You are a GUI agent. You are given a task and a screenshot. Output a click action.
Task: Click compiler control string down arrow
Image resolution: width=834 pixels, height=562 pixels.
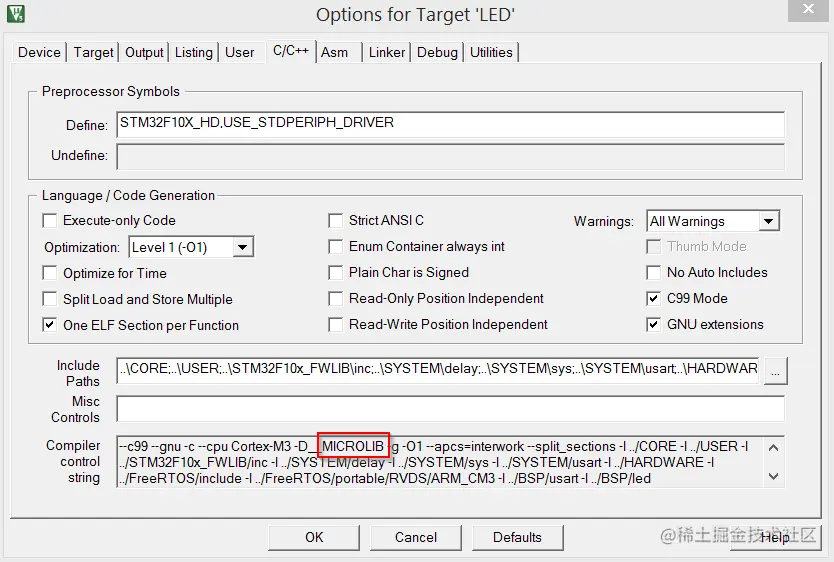tap(773, 476)
